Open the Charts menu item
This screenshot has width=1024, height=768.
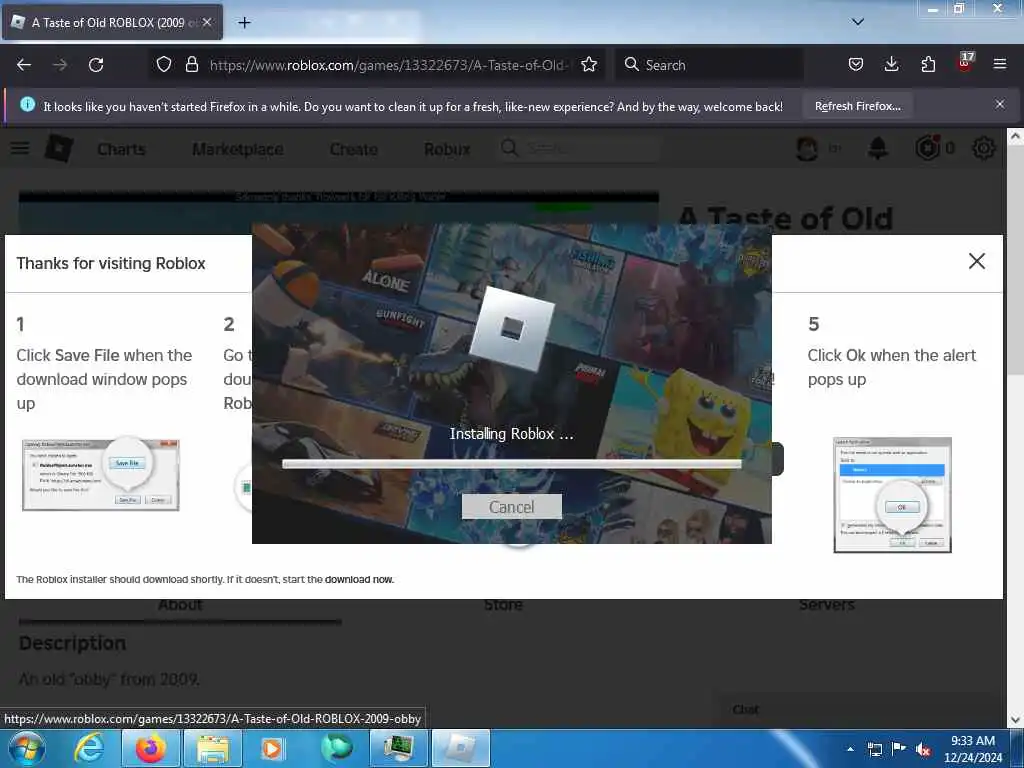pyautogui.click(x=121, y=150)
